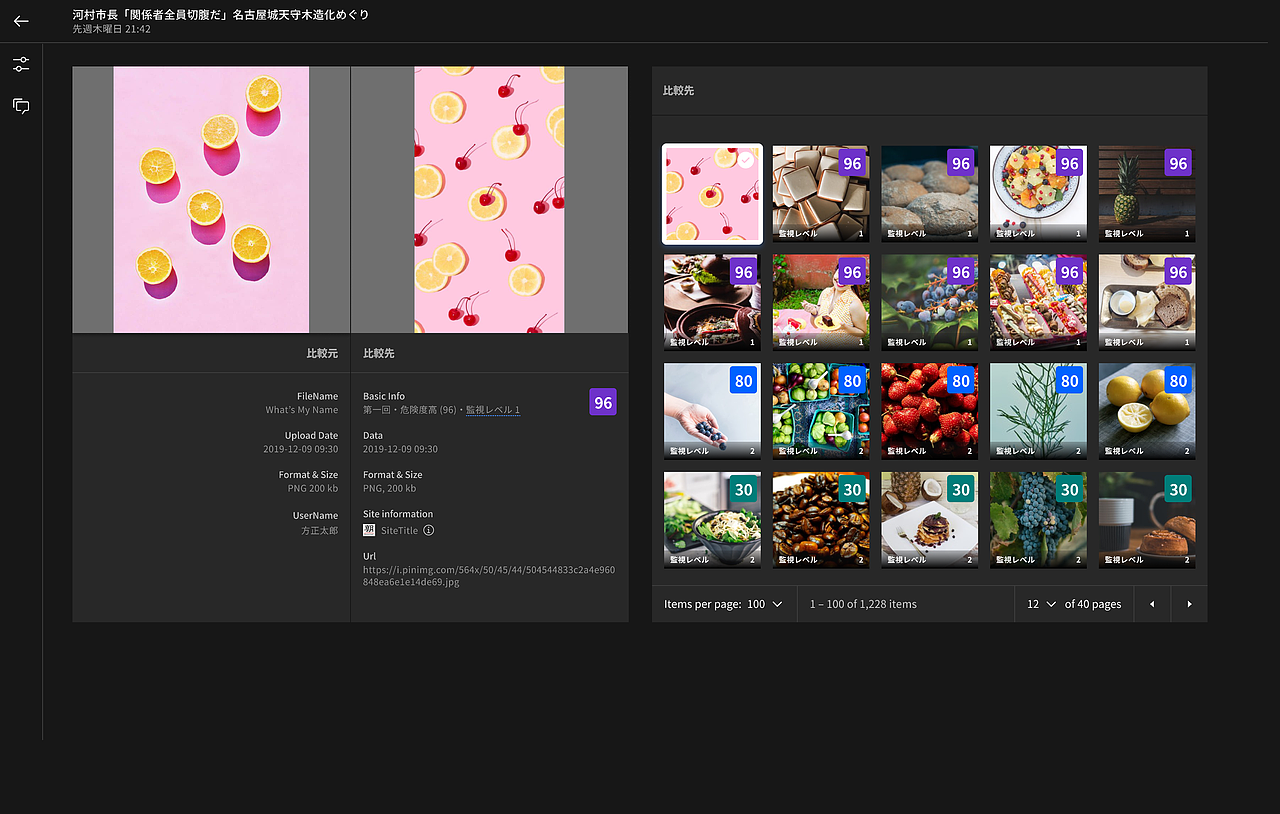Select the noodle salad bowl thumbnail
1280x814 pixels.
pyautogui.click(x=712, y=520)
